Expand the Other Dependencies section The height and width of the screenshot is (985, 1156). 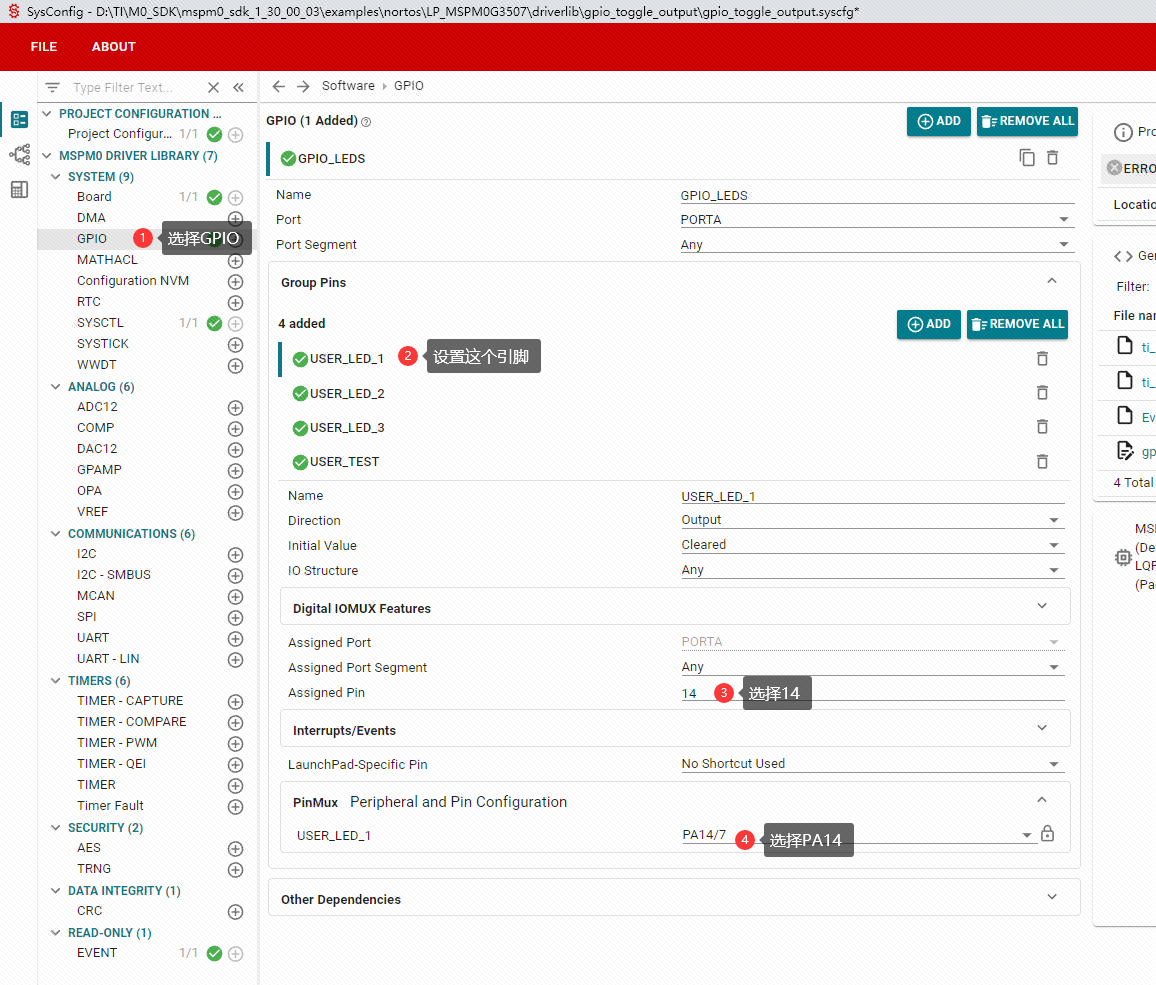(1052, 897)
